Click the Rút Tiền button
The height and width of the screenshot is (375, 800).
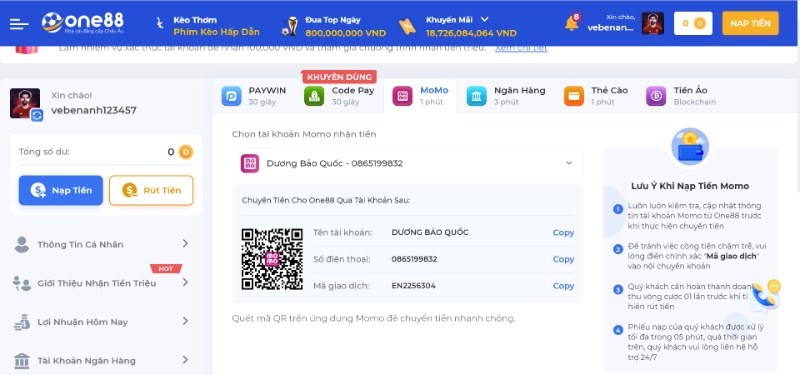coord(151,190)
